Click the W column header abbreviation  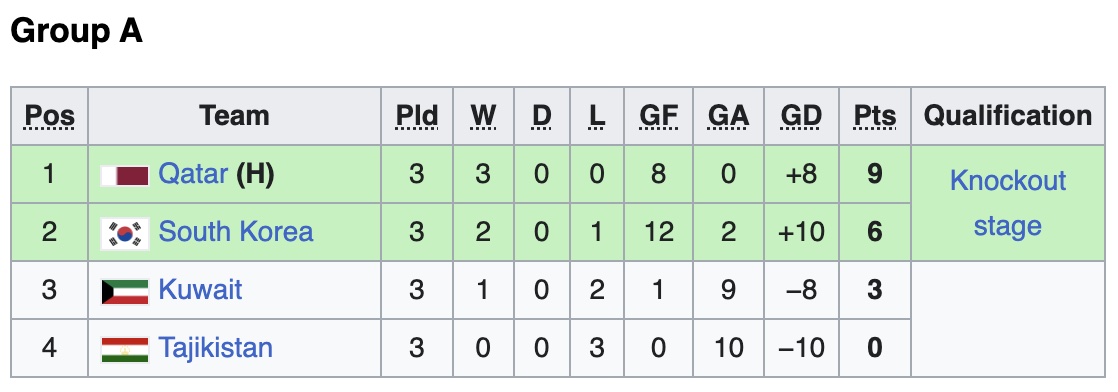point(483,115)
